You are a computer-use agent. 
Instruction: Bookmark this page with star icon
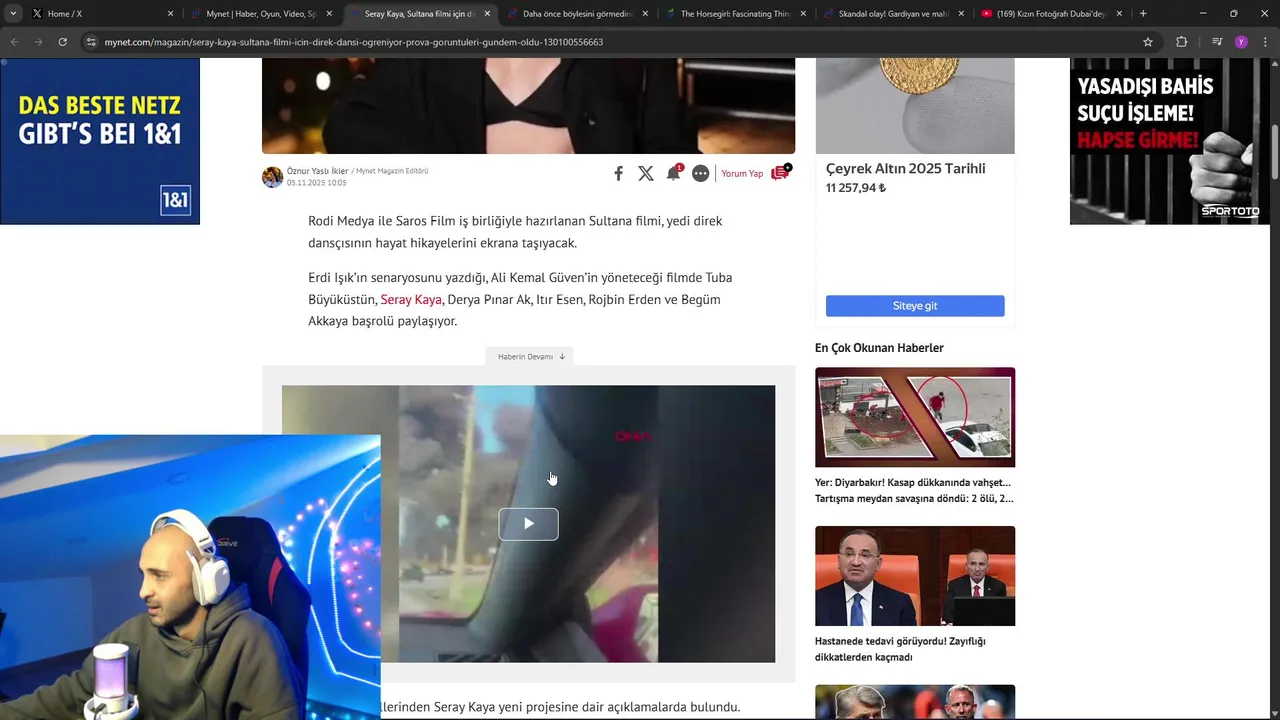click(x=1148, y=42)
